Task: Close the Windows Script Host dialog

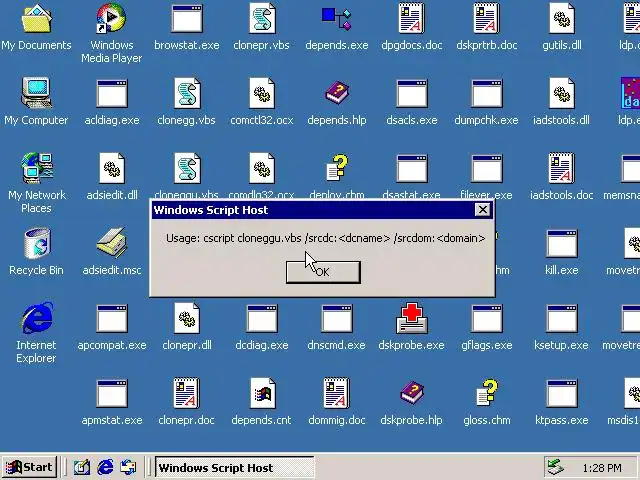Action: [482, 210]
